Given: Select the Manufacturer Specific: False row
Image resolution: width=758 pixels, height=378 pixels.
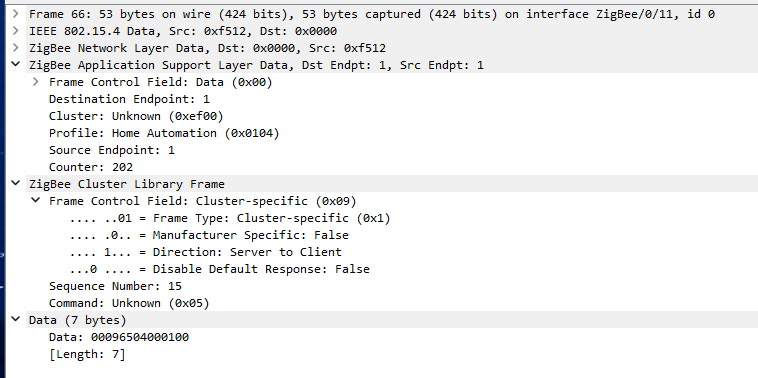Looking at the screenshot, I should pyautogui.click(x=209, y=235).
